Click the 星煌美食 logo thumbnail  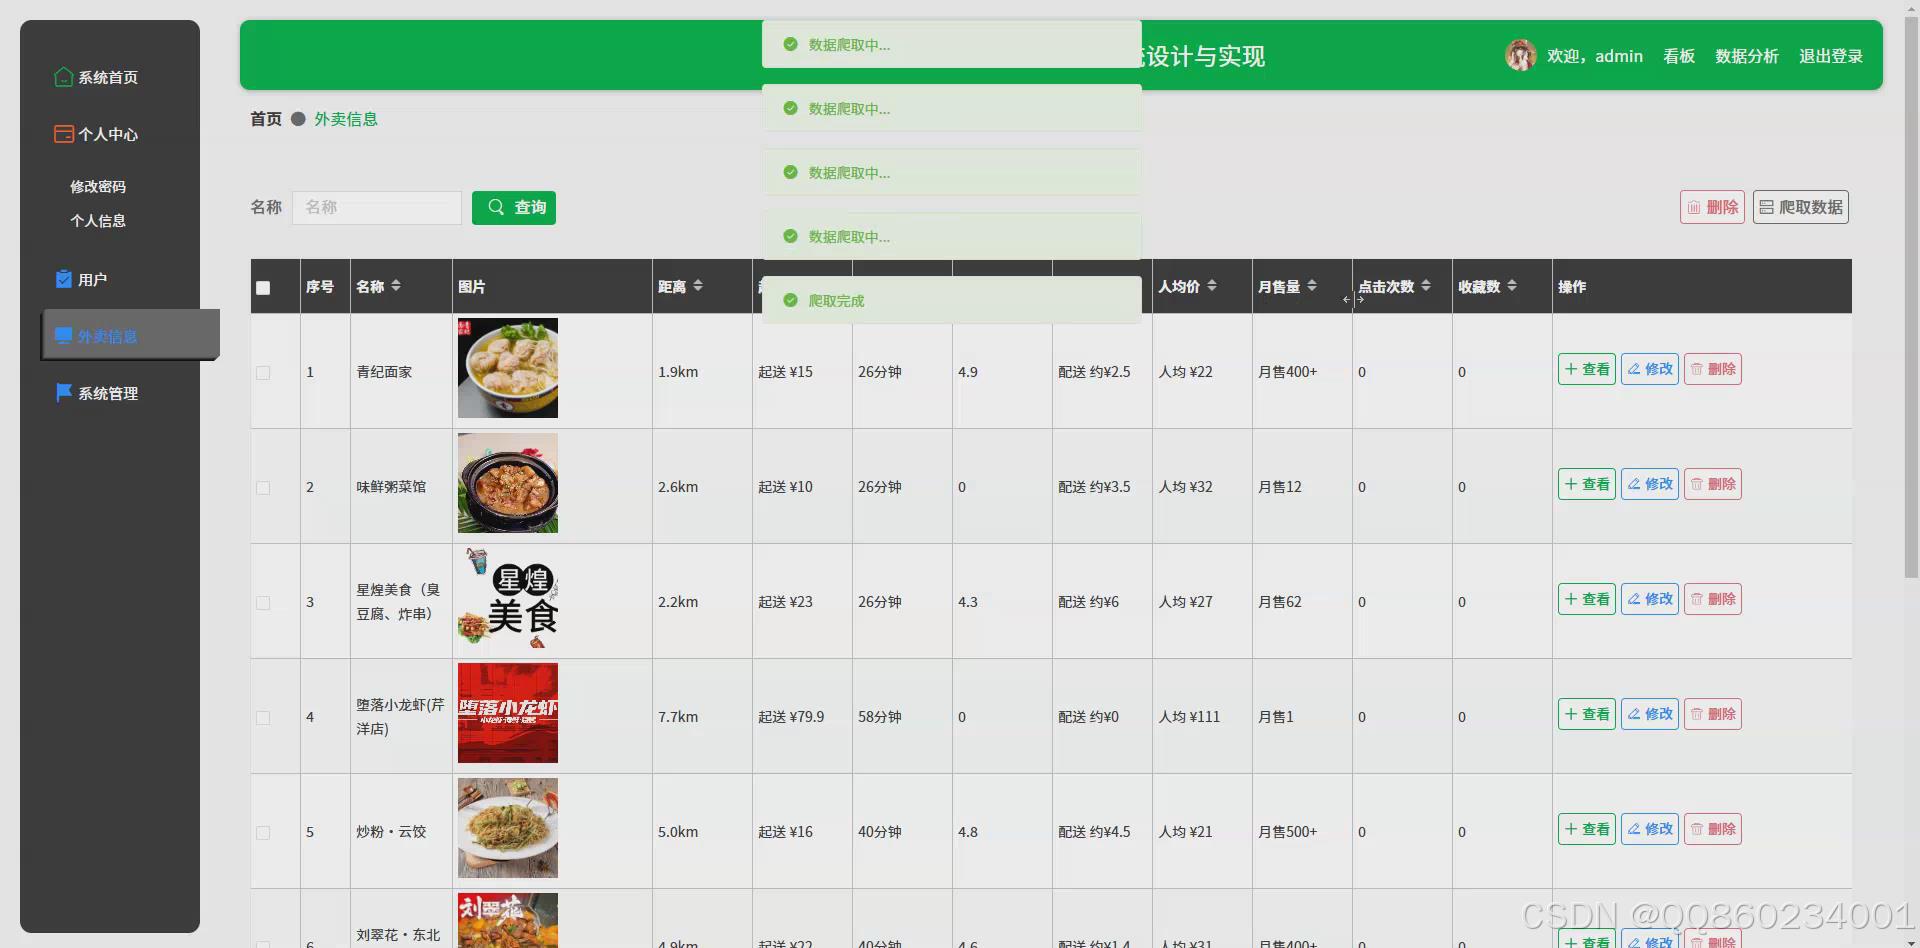pyautogui.click(x=508, y=598)
